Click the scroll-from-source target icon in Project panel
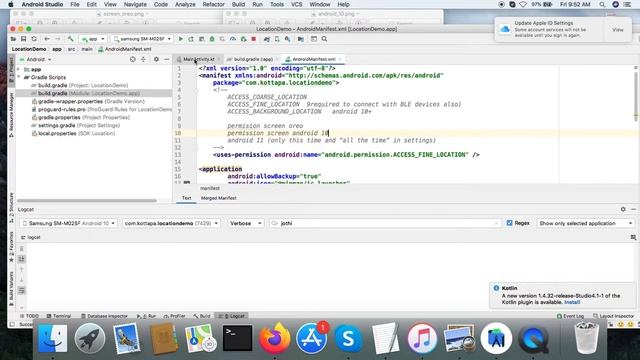The image size is (640, 360). coord(133,59)
